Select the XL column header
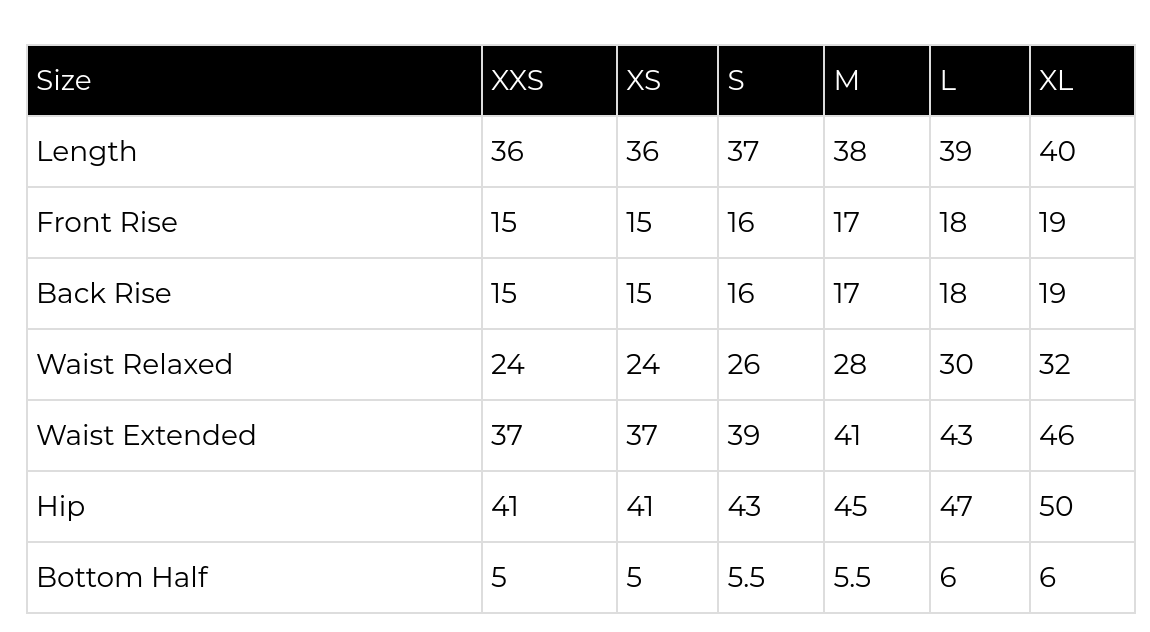 pyautogui.click(x=1083, y=81)
